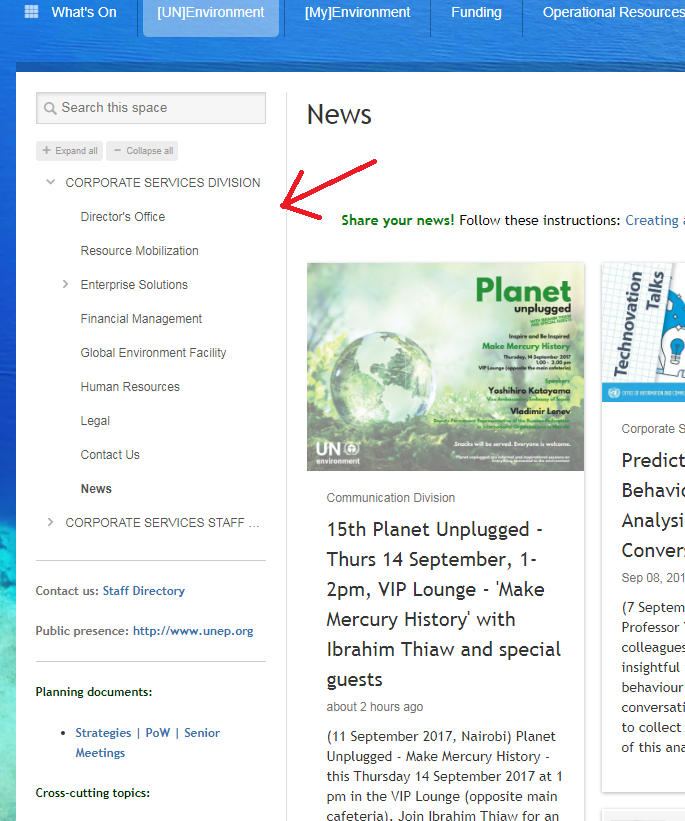The image size is (685, 821).
Task: Open the Predict Behavior article title
Action: [x=653, y=505]
